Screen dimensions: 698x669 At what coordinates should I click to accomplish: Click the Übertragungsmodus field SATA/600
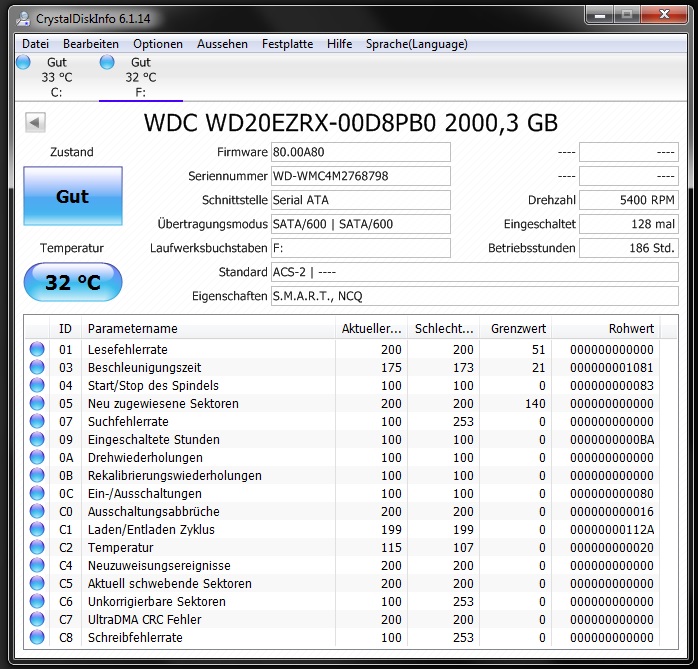click(x=361, y=224)
